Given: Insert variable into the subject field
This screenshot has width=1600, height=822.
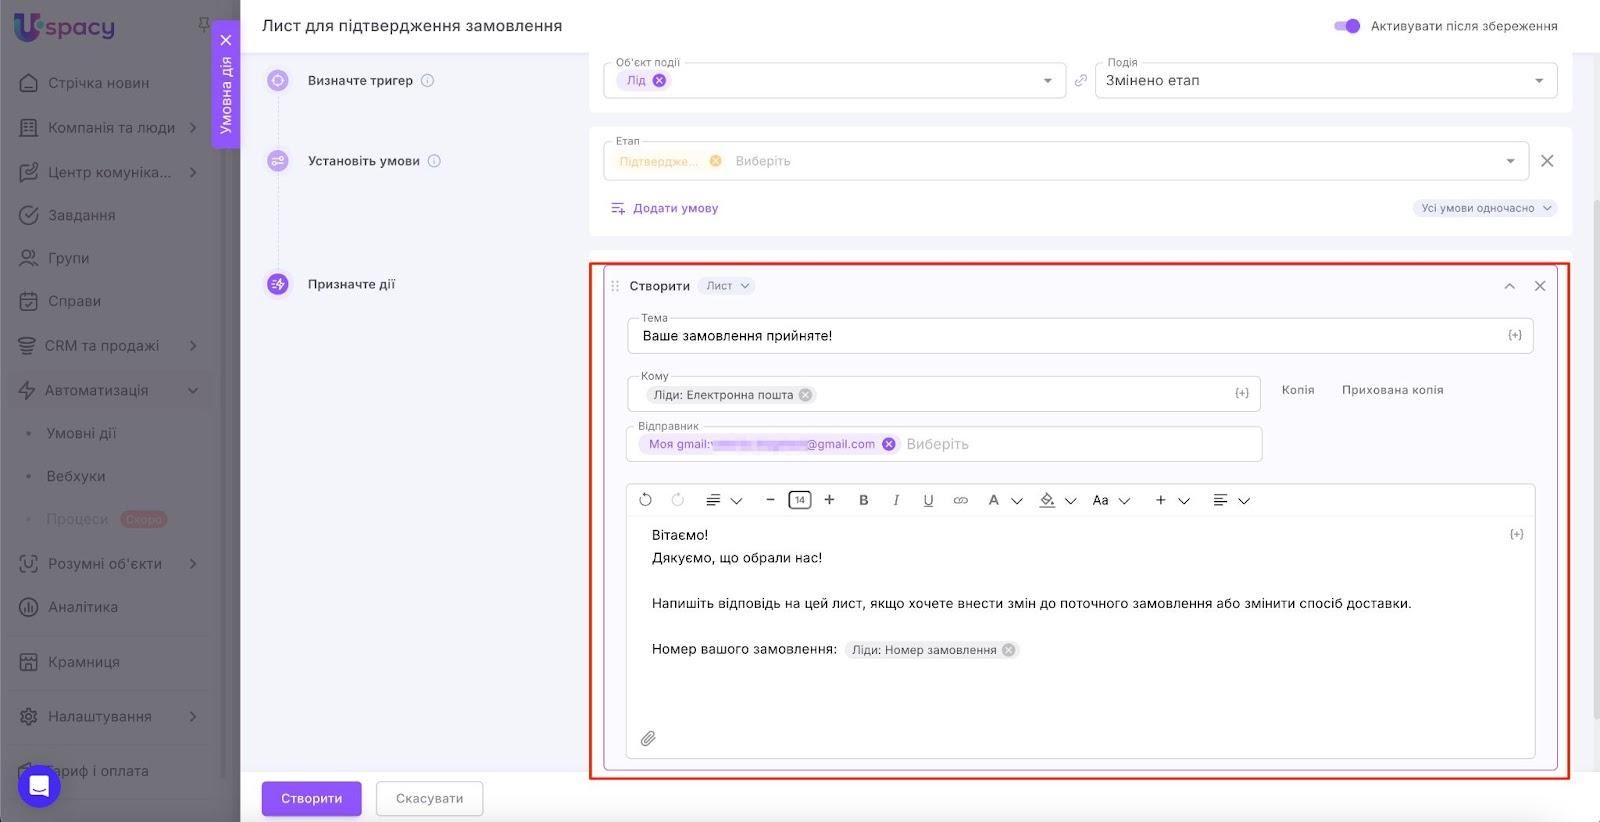Looking at the screenshot, I should click(x=1514, y=336).
